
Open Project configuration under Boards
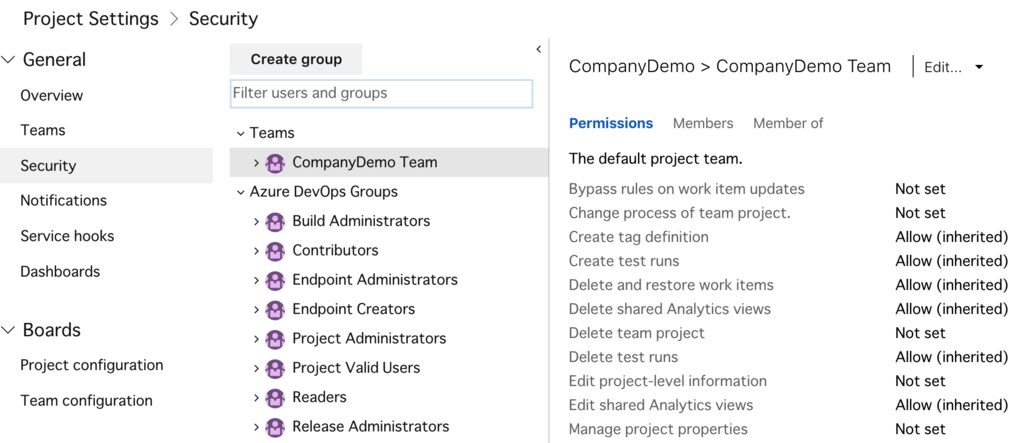[91, 365]
